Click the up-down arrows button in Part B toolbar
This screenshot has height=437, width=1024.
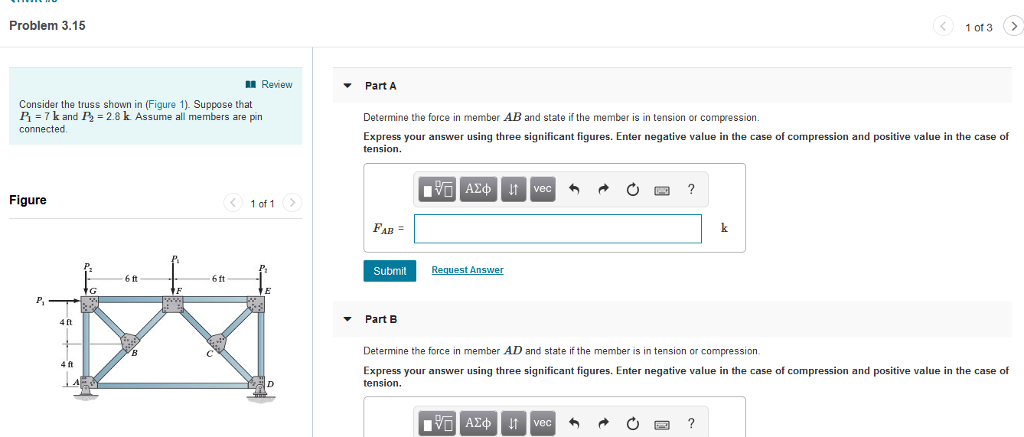pos(514,423)
